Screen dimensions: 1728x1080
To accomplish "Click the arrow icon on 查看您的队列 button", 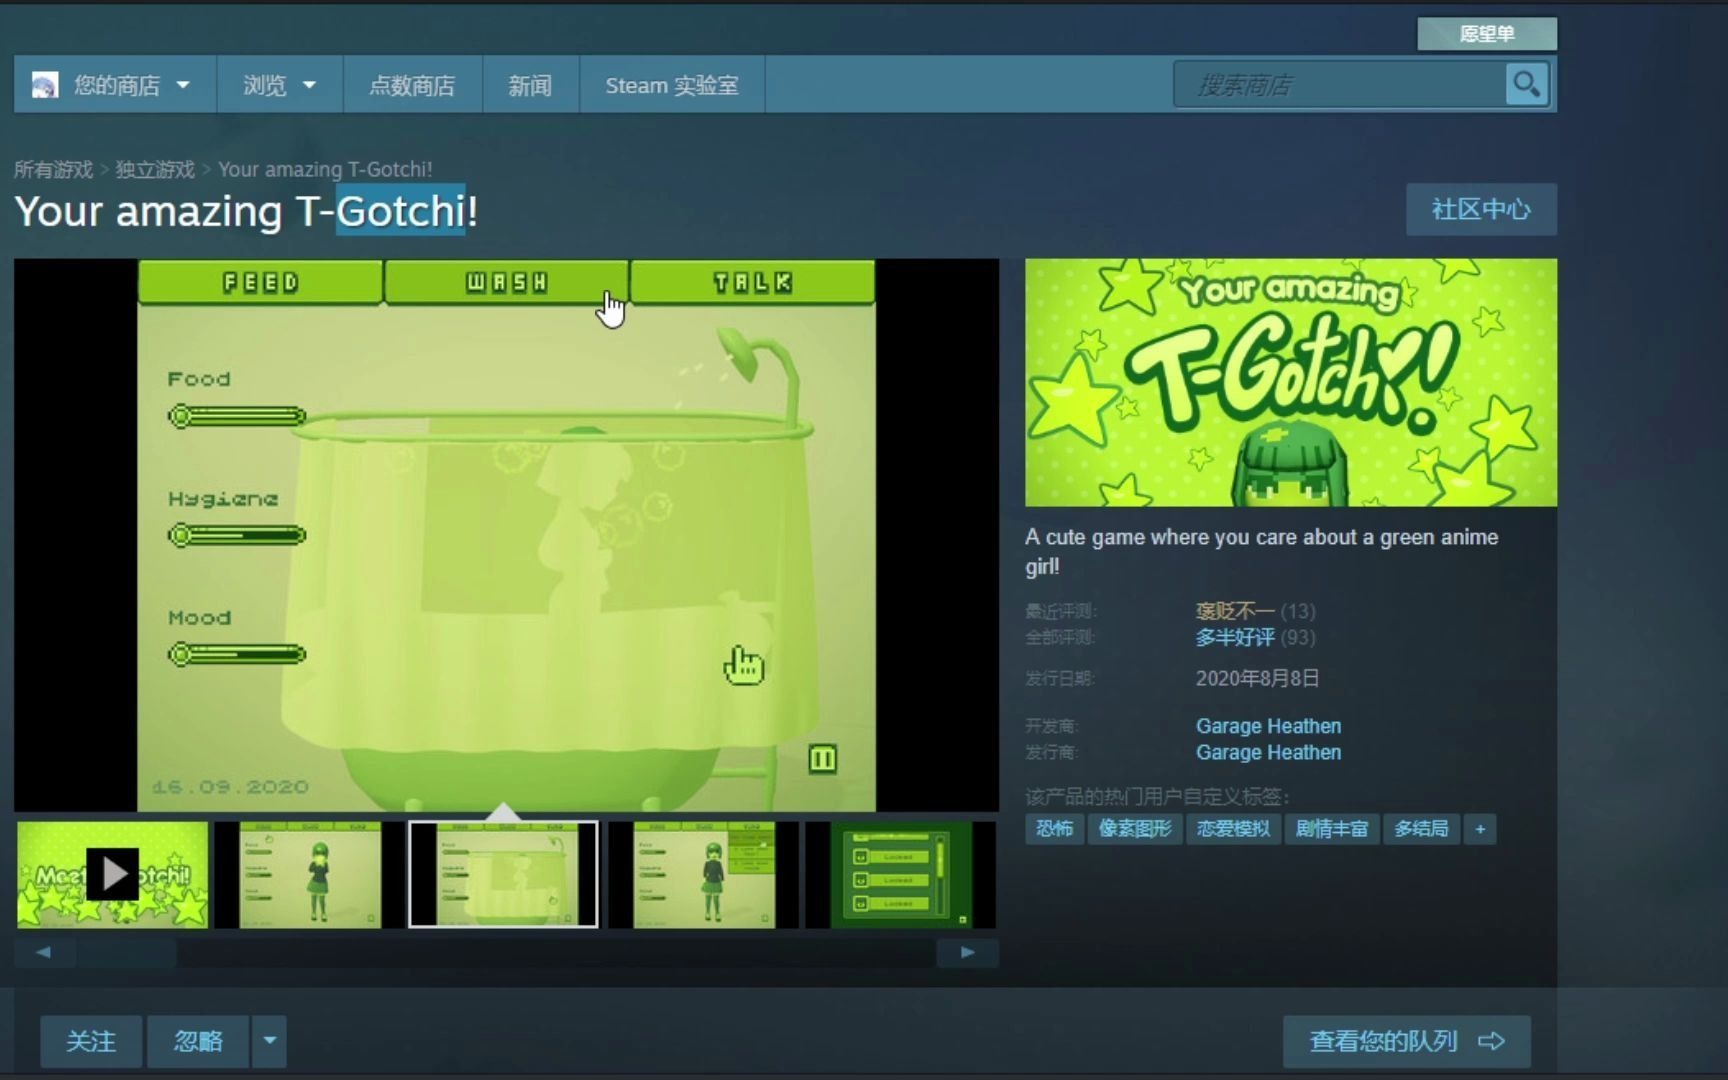I will click(1492, 1041).
